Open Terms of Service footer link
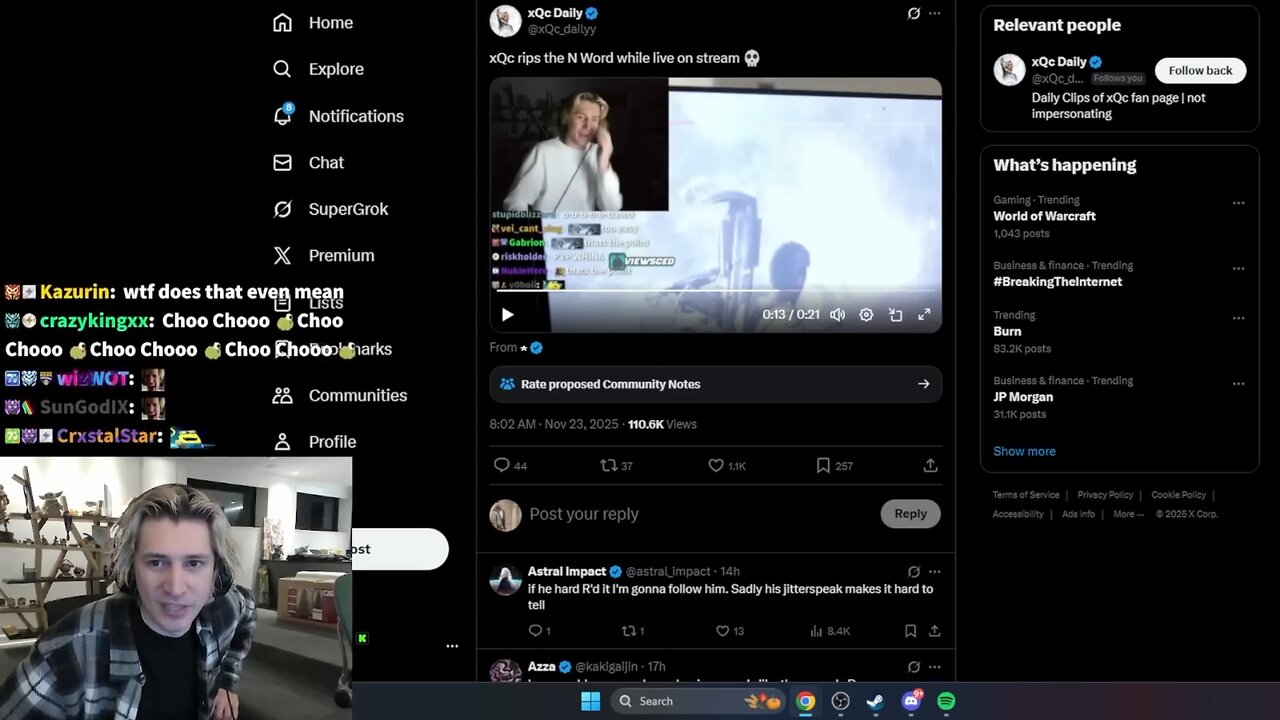This screenshot has width=1280, height=720. [1026, 495]
